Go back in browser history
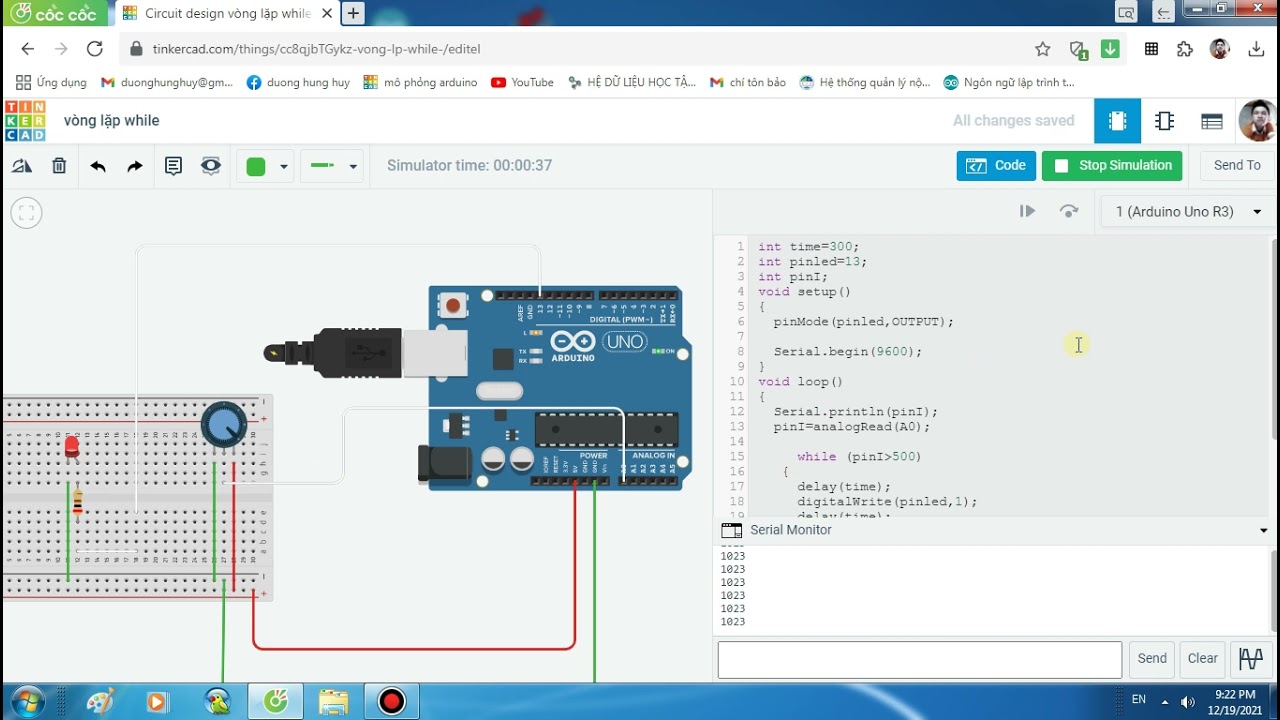The height and width of the screenshot is (720, 1280). pyautogui.click(x=27, y=49)
